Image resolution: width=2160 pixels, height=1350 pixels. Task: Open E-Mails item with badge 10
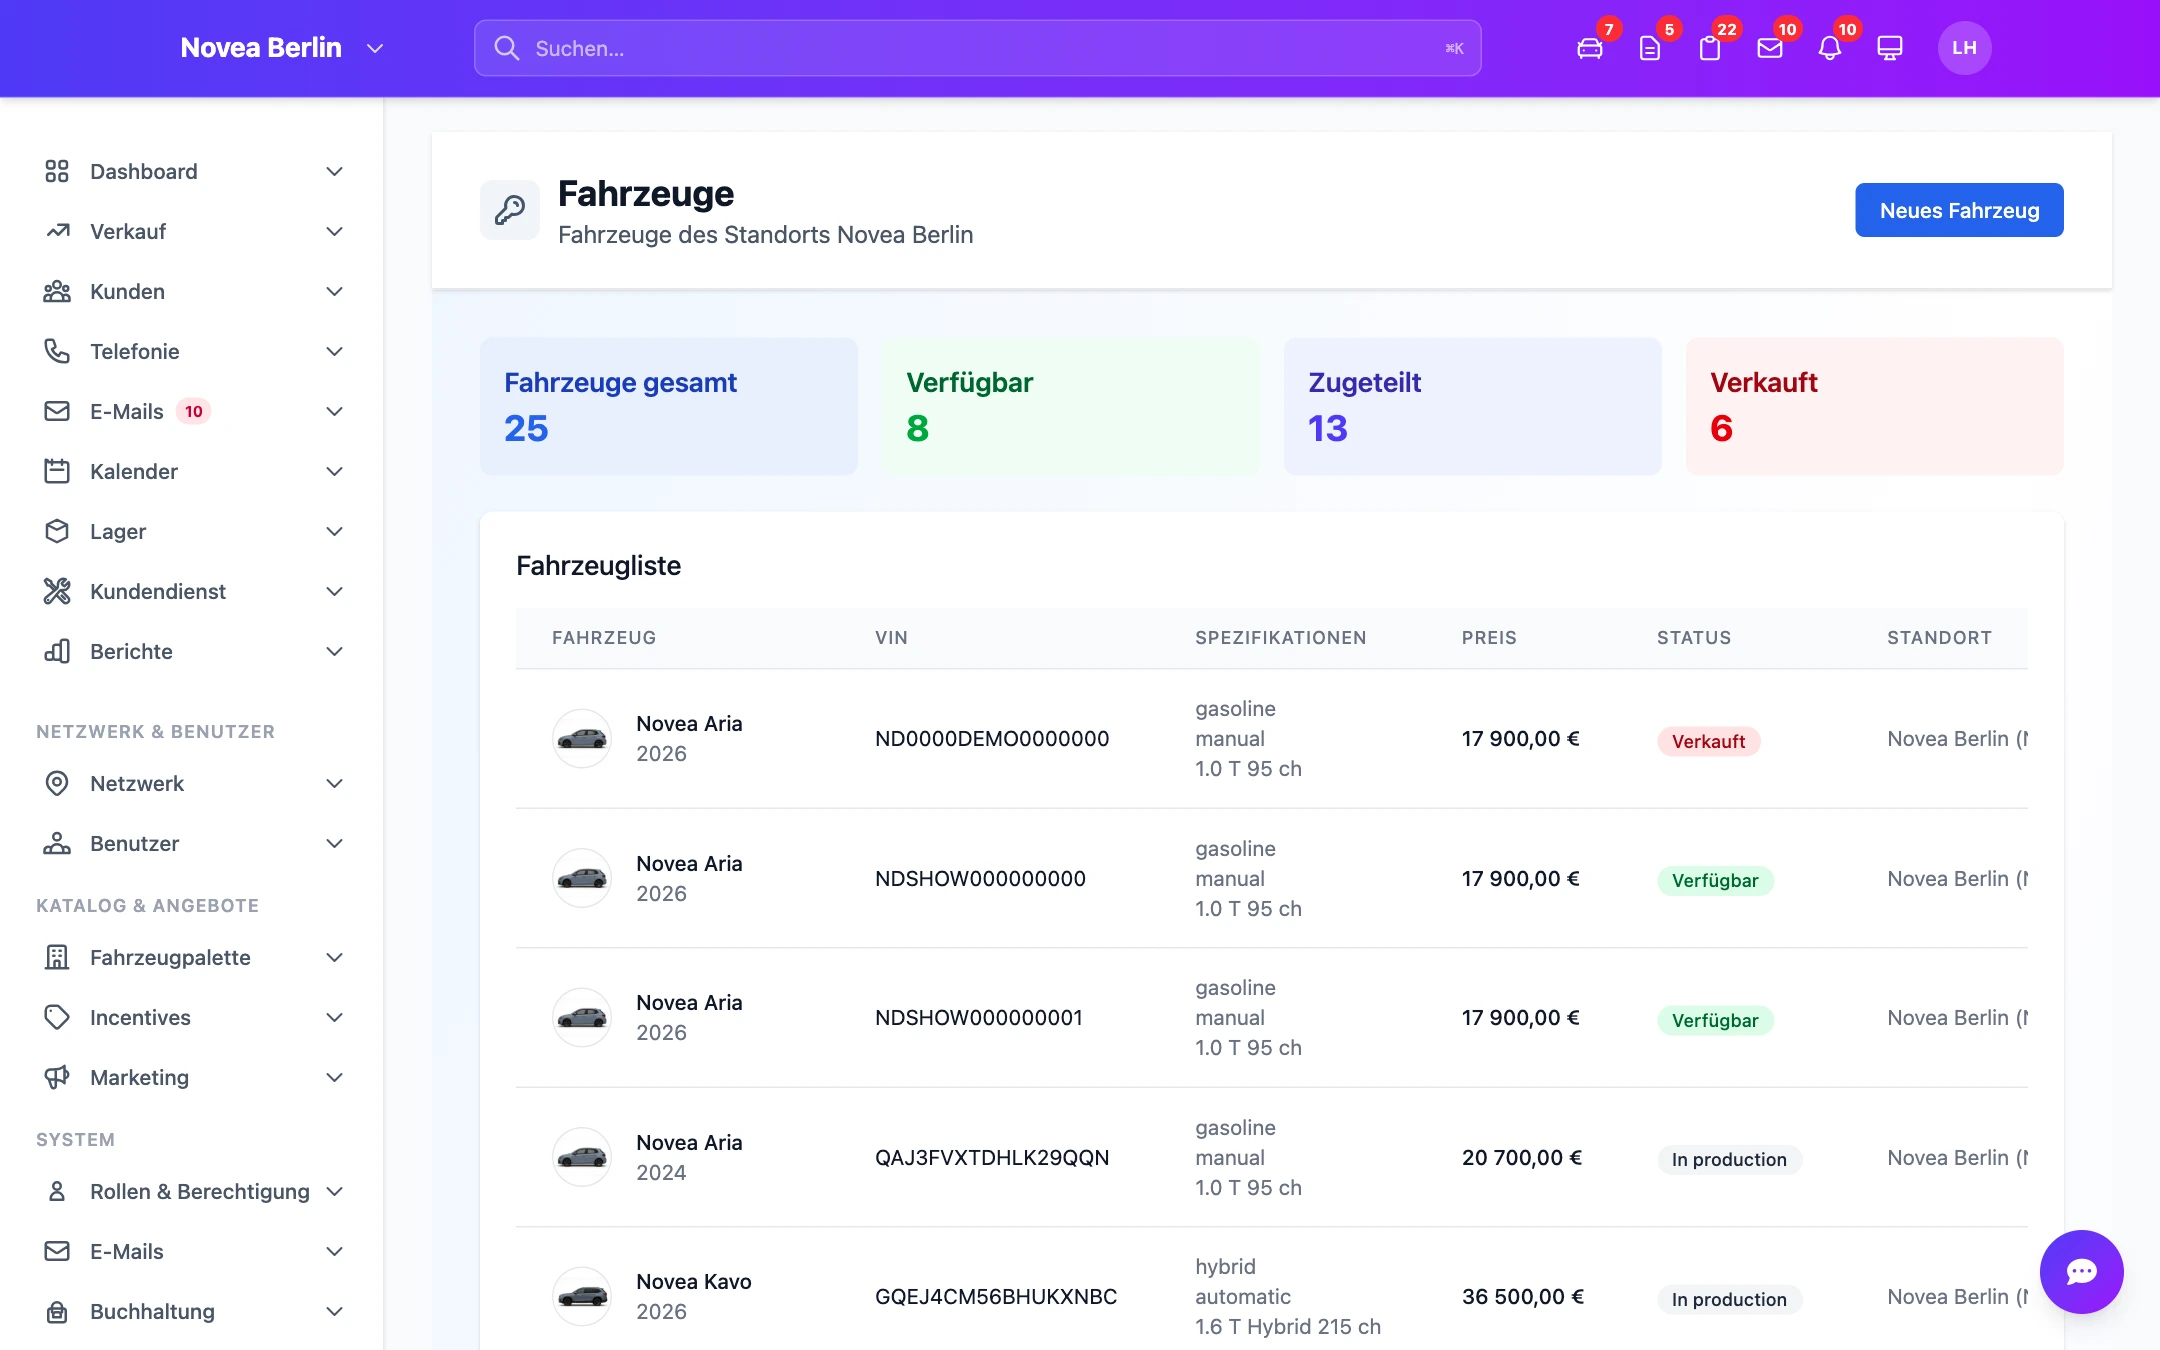pos(194,411)
